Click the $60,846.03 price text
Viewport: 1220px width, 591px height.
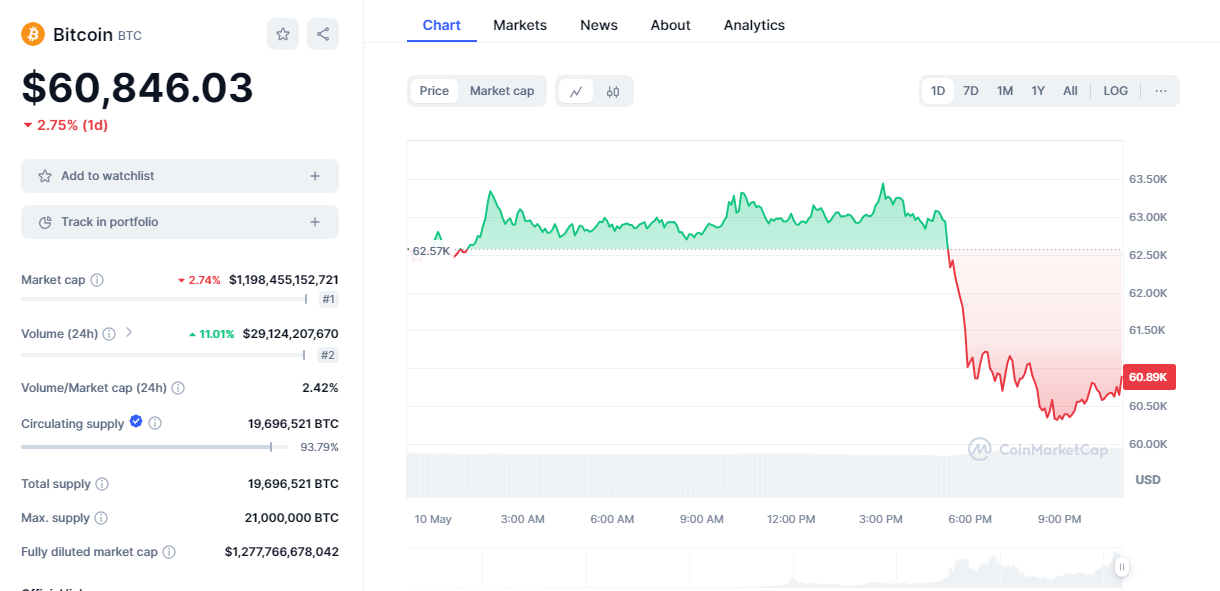click(x=137, y=88)
